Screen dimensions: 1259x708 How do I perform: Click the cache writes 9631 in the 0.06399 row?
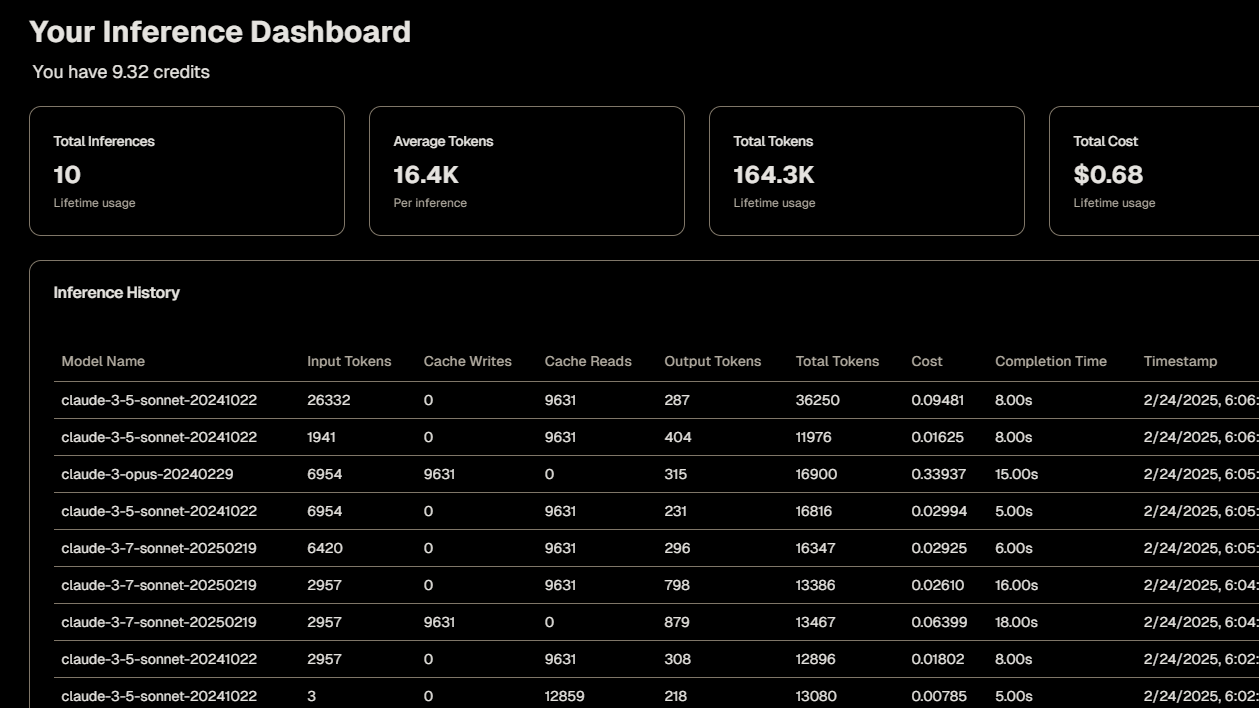tap(440, 622)
